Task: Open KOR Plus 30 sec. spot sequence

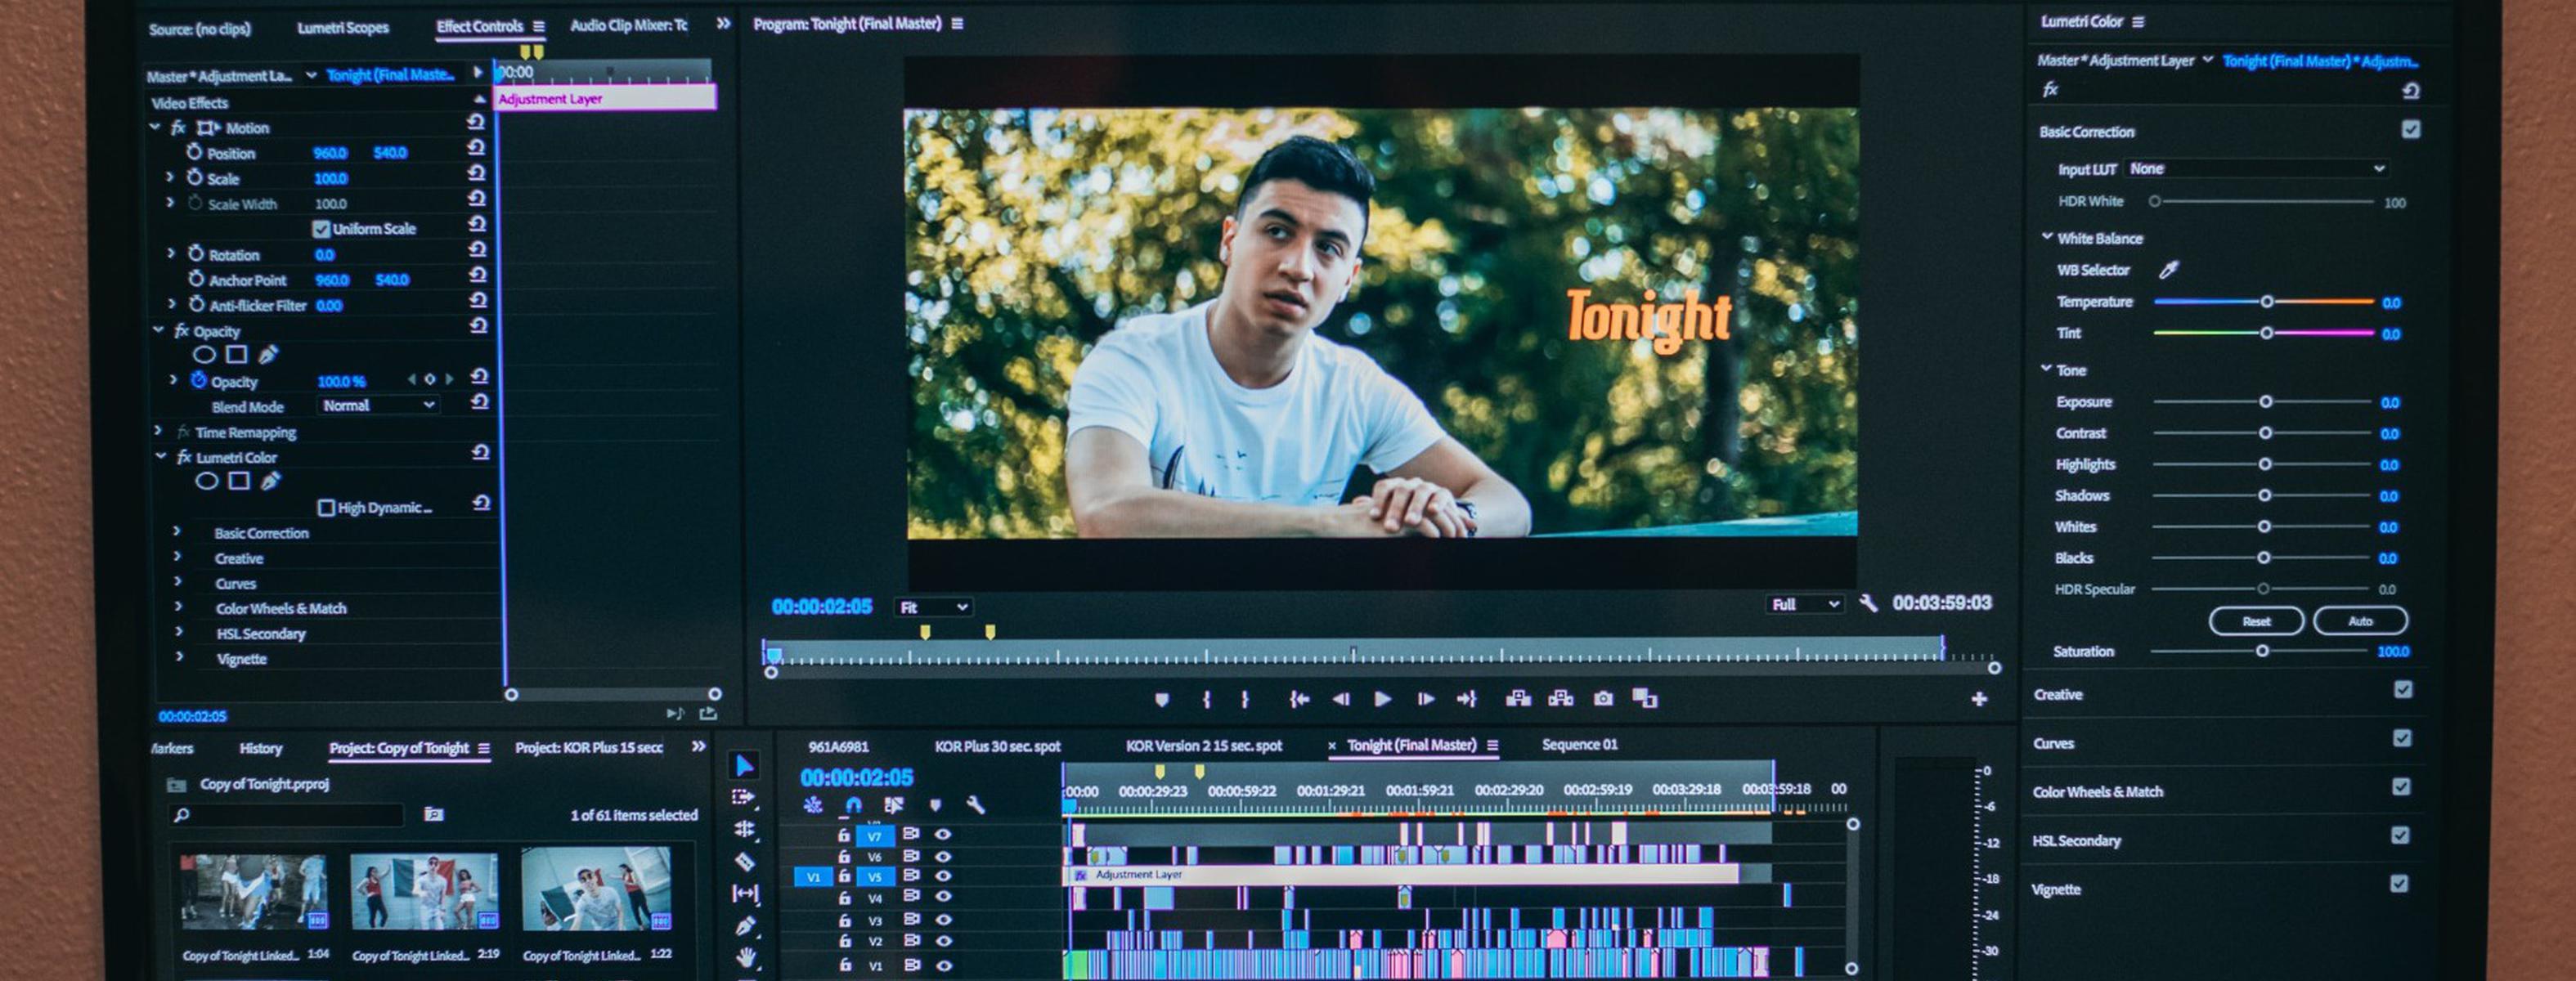Action: pyautogui.click(x=997, y=746)
